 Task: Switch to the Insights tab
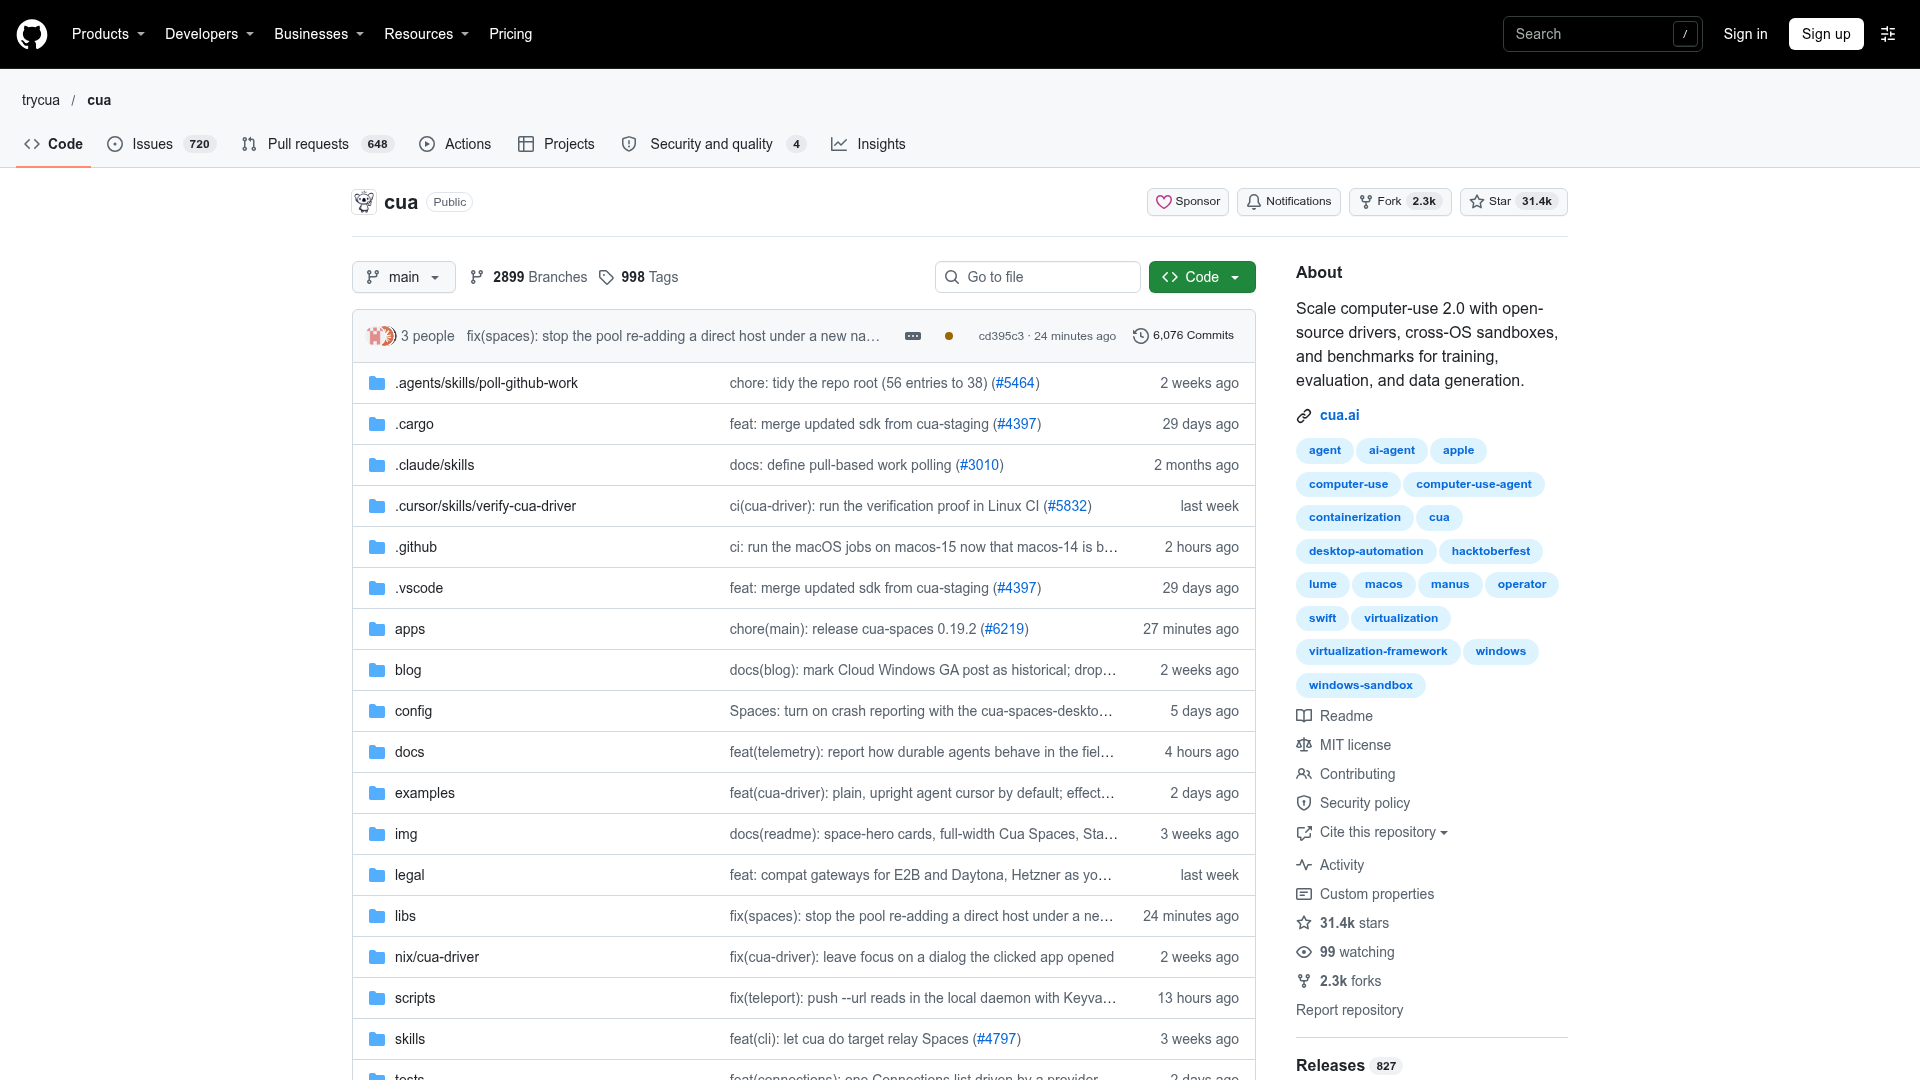point(868,144)
